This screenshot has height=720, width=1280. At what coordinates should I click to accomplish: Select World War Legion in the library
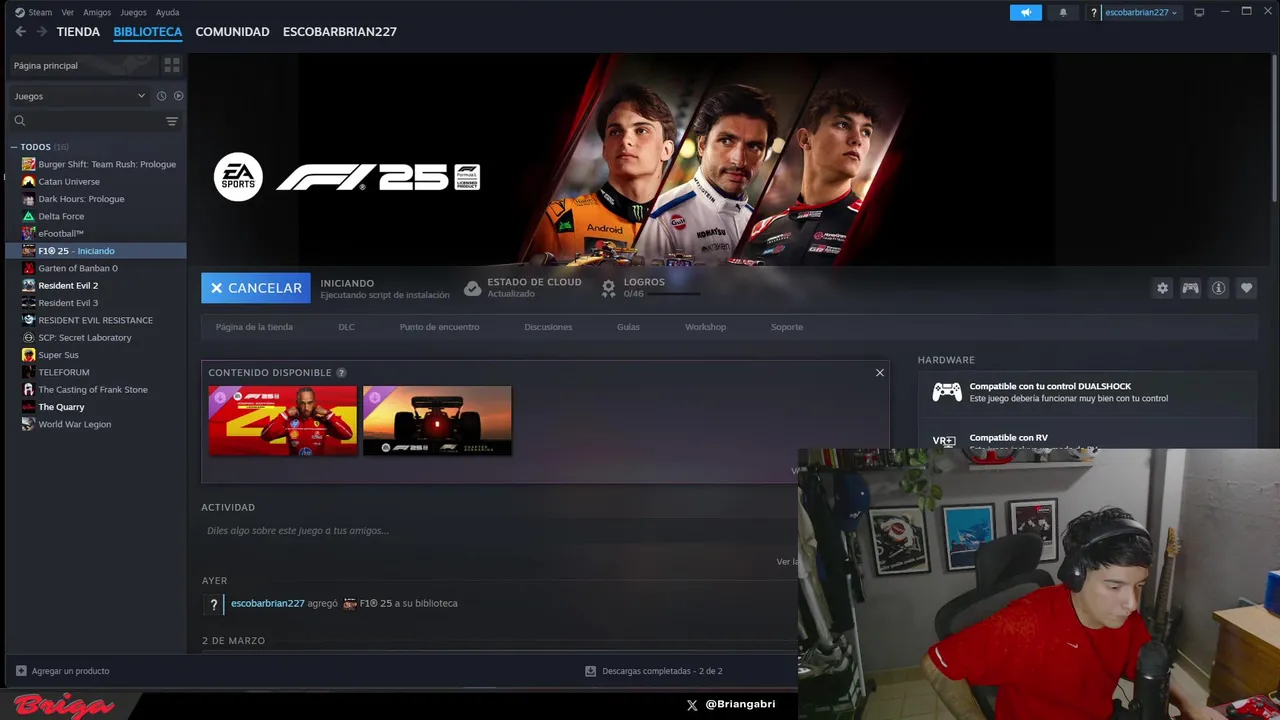pyautogui.click(x=95, y=424)
